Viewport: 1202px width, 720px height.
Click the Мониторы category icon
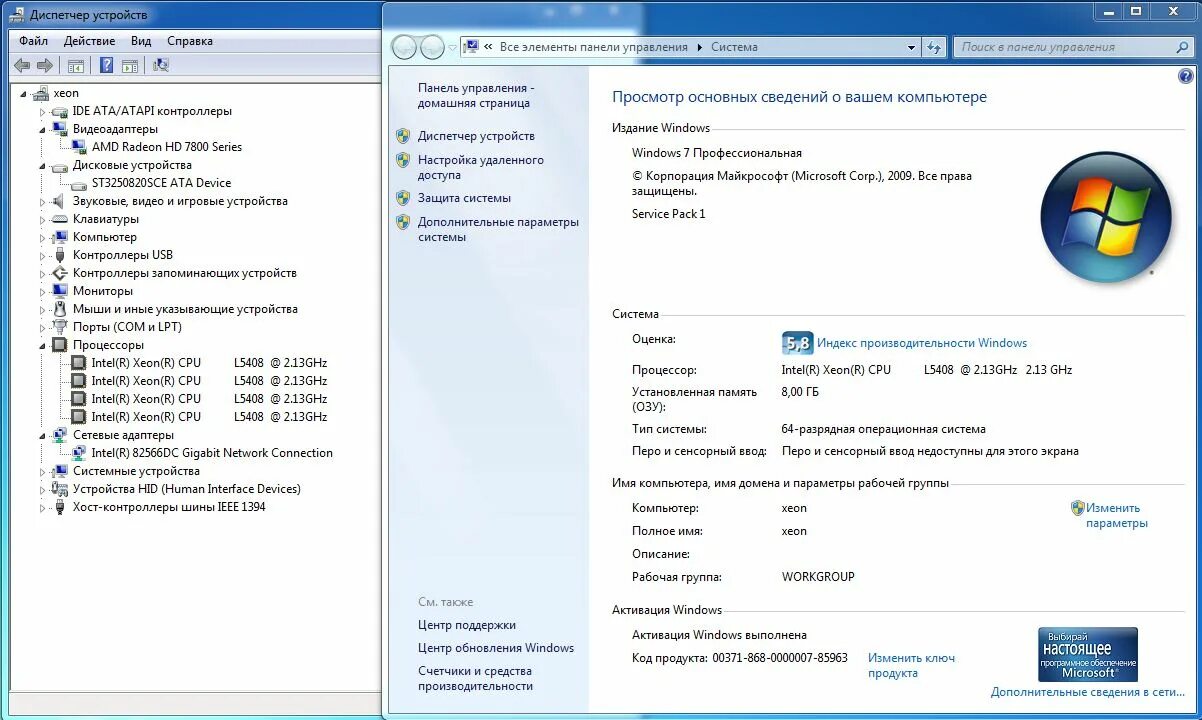(60, 291)
